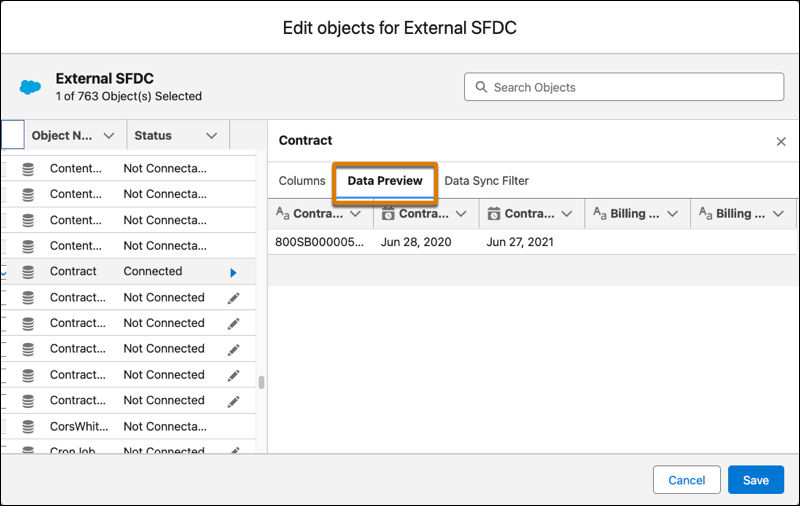Click the calendar icon in column above Jun 28, 2020
The height and width of the screenshot is (506, 800).
388,214
